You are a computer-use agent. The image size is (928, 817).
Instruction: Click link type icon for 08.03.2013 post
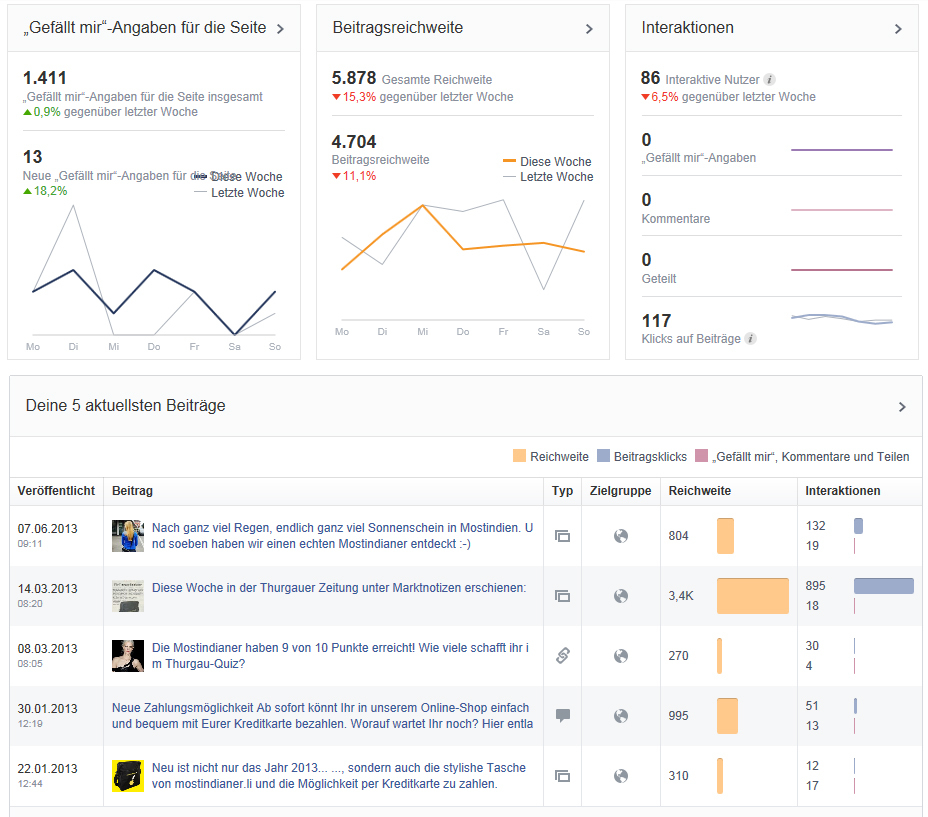tap(563, 655)
